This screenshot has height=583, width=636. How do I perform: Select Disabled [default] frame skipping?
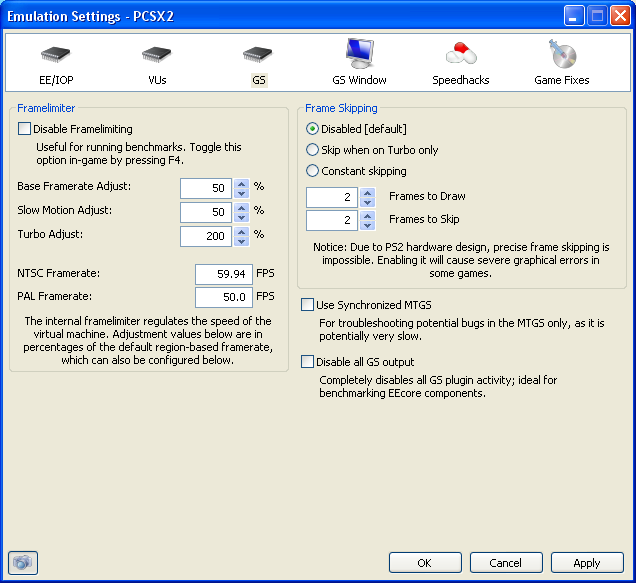pyautogui.click(x=312, y=129)
